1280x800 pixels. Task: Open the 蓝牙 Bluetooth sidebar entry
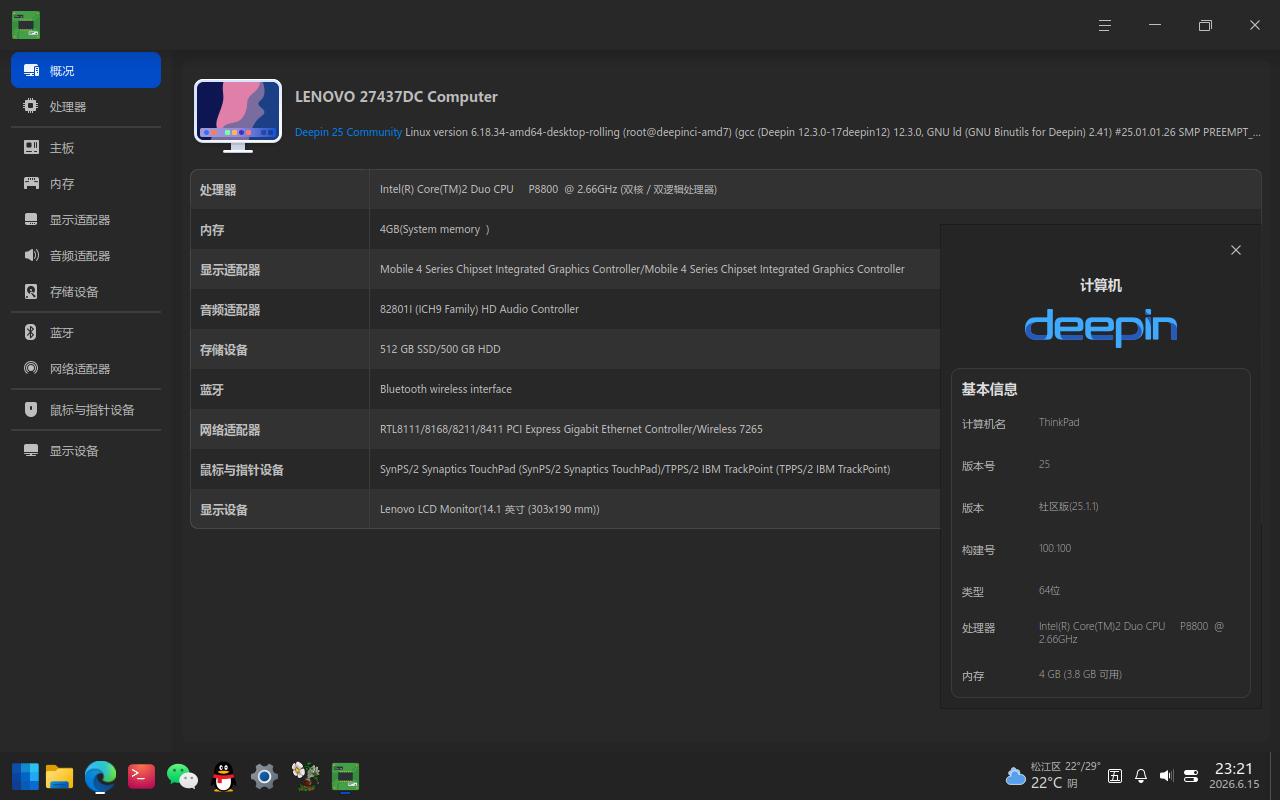pos(86,332)
